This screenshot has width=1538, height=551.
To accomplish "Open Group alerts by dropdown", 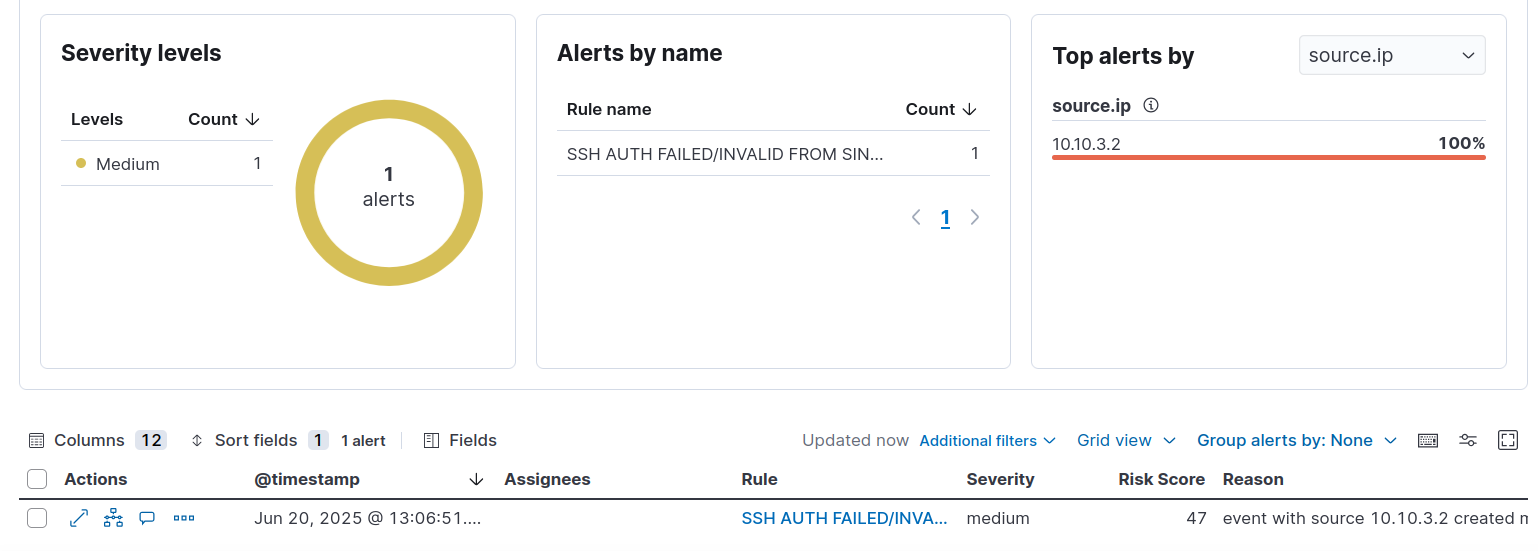I will (x=1296, y=440).
